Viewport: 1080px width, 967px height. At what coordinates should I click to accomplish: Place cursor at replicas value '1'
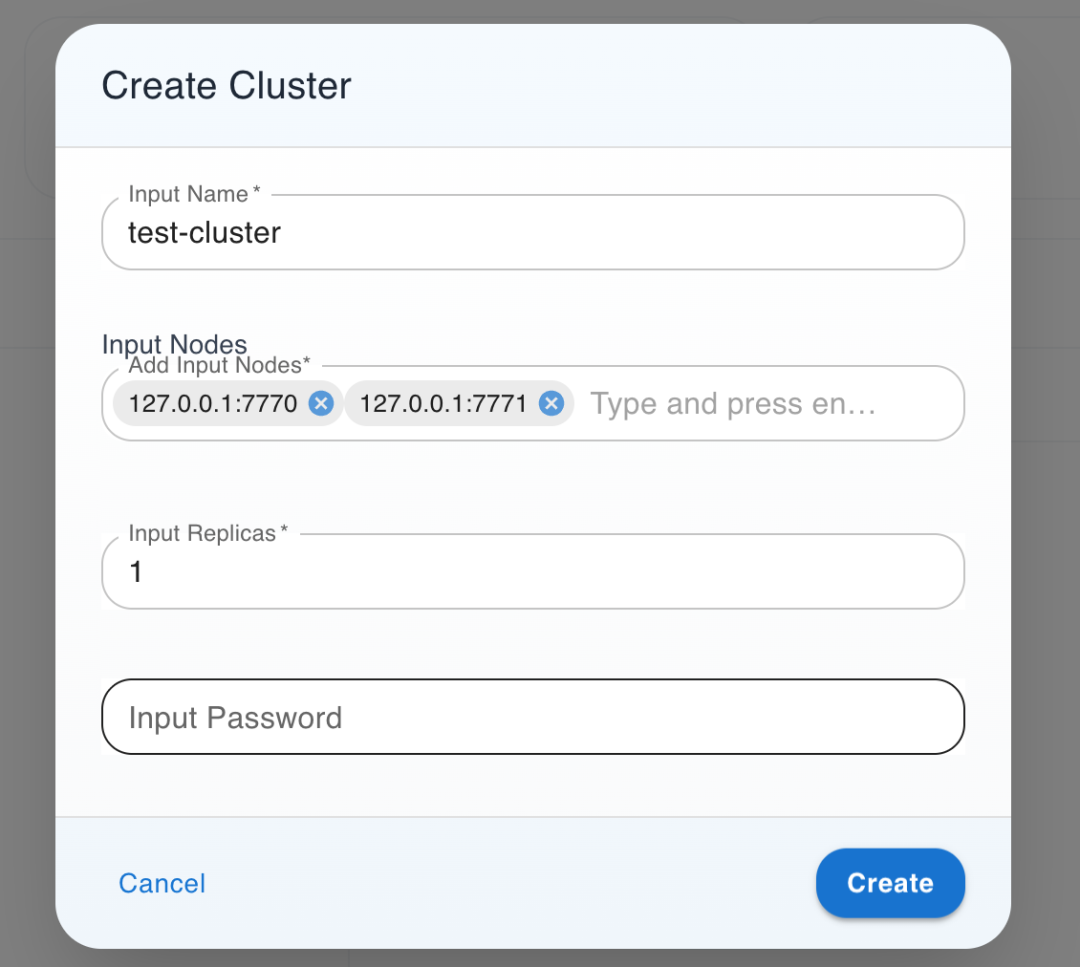pyautogui.click(x=136, y=572)
